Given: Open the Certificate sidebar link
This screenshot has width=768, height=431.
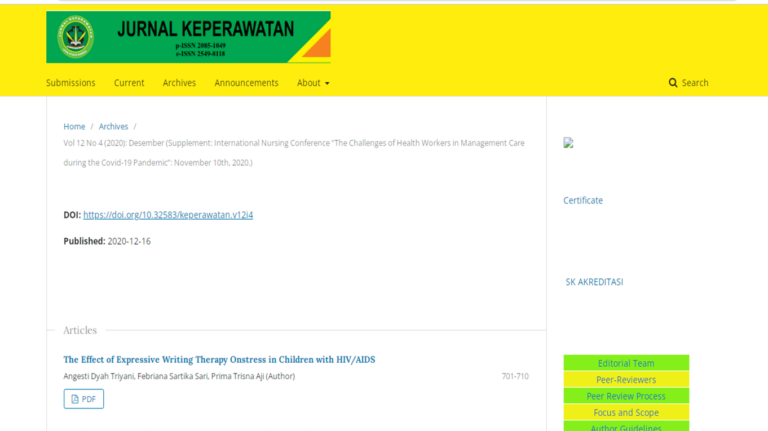Looking at the screenshot, I should [x=583, y=200].
